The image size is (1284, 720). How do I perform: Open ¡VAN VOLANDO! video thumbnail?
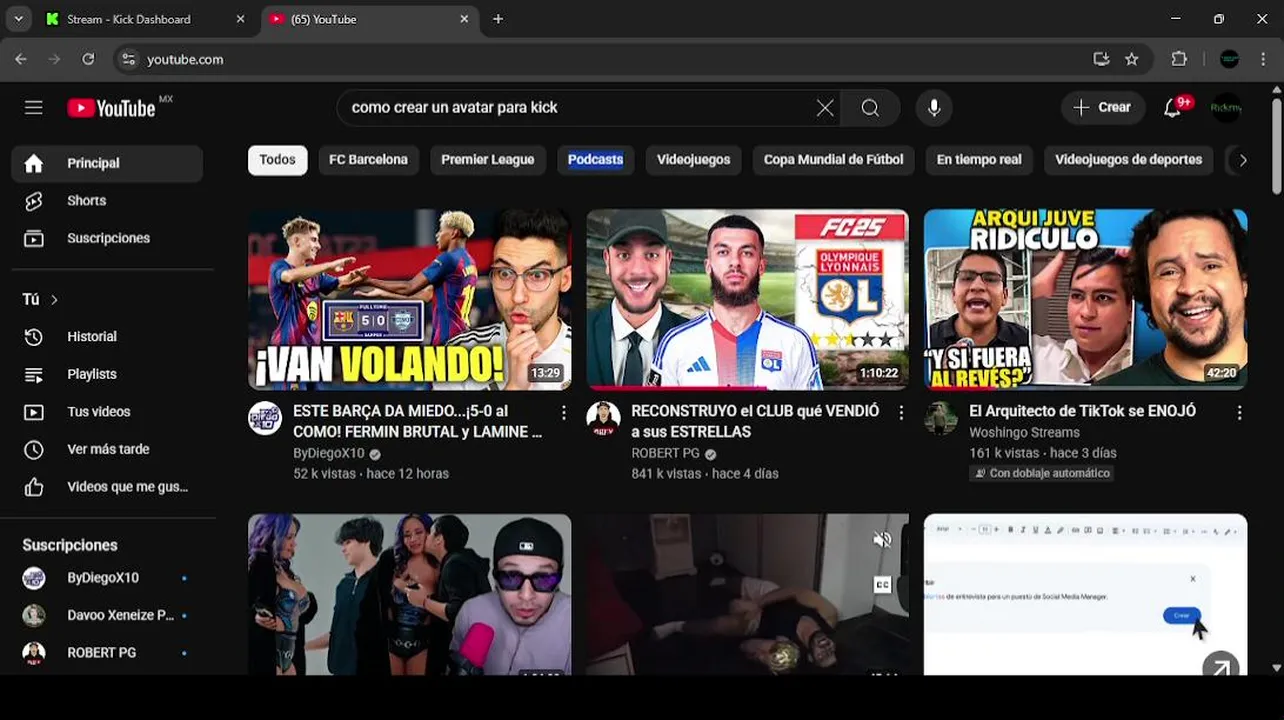410,299
